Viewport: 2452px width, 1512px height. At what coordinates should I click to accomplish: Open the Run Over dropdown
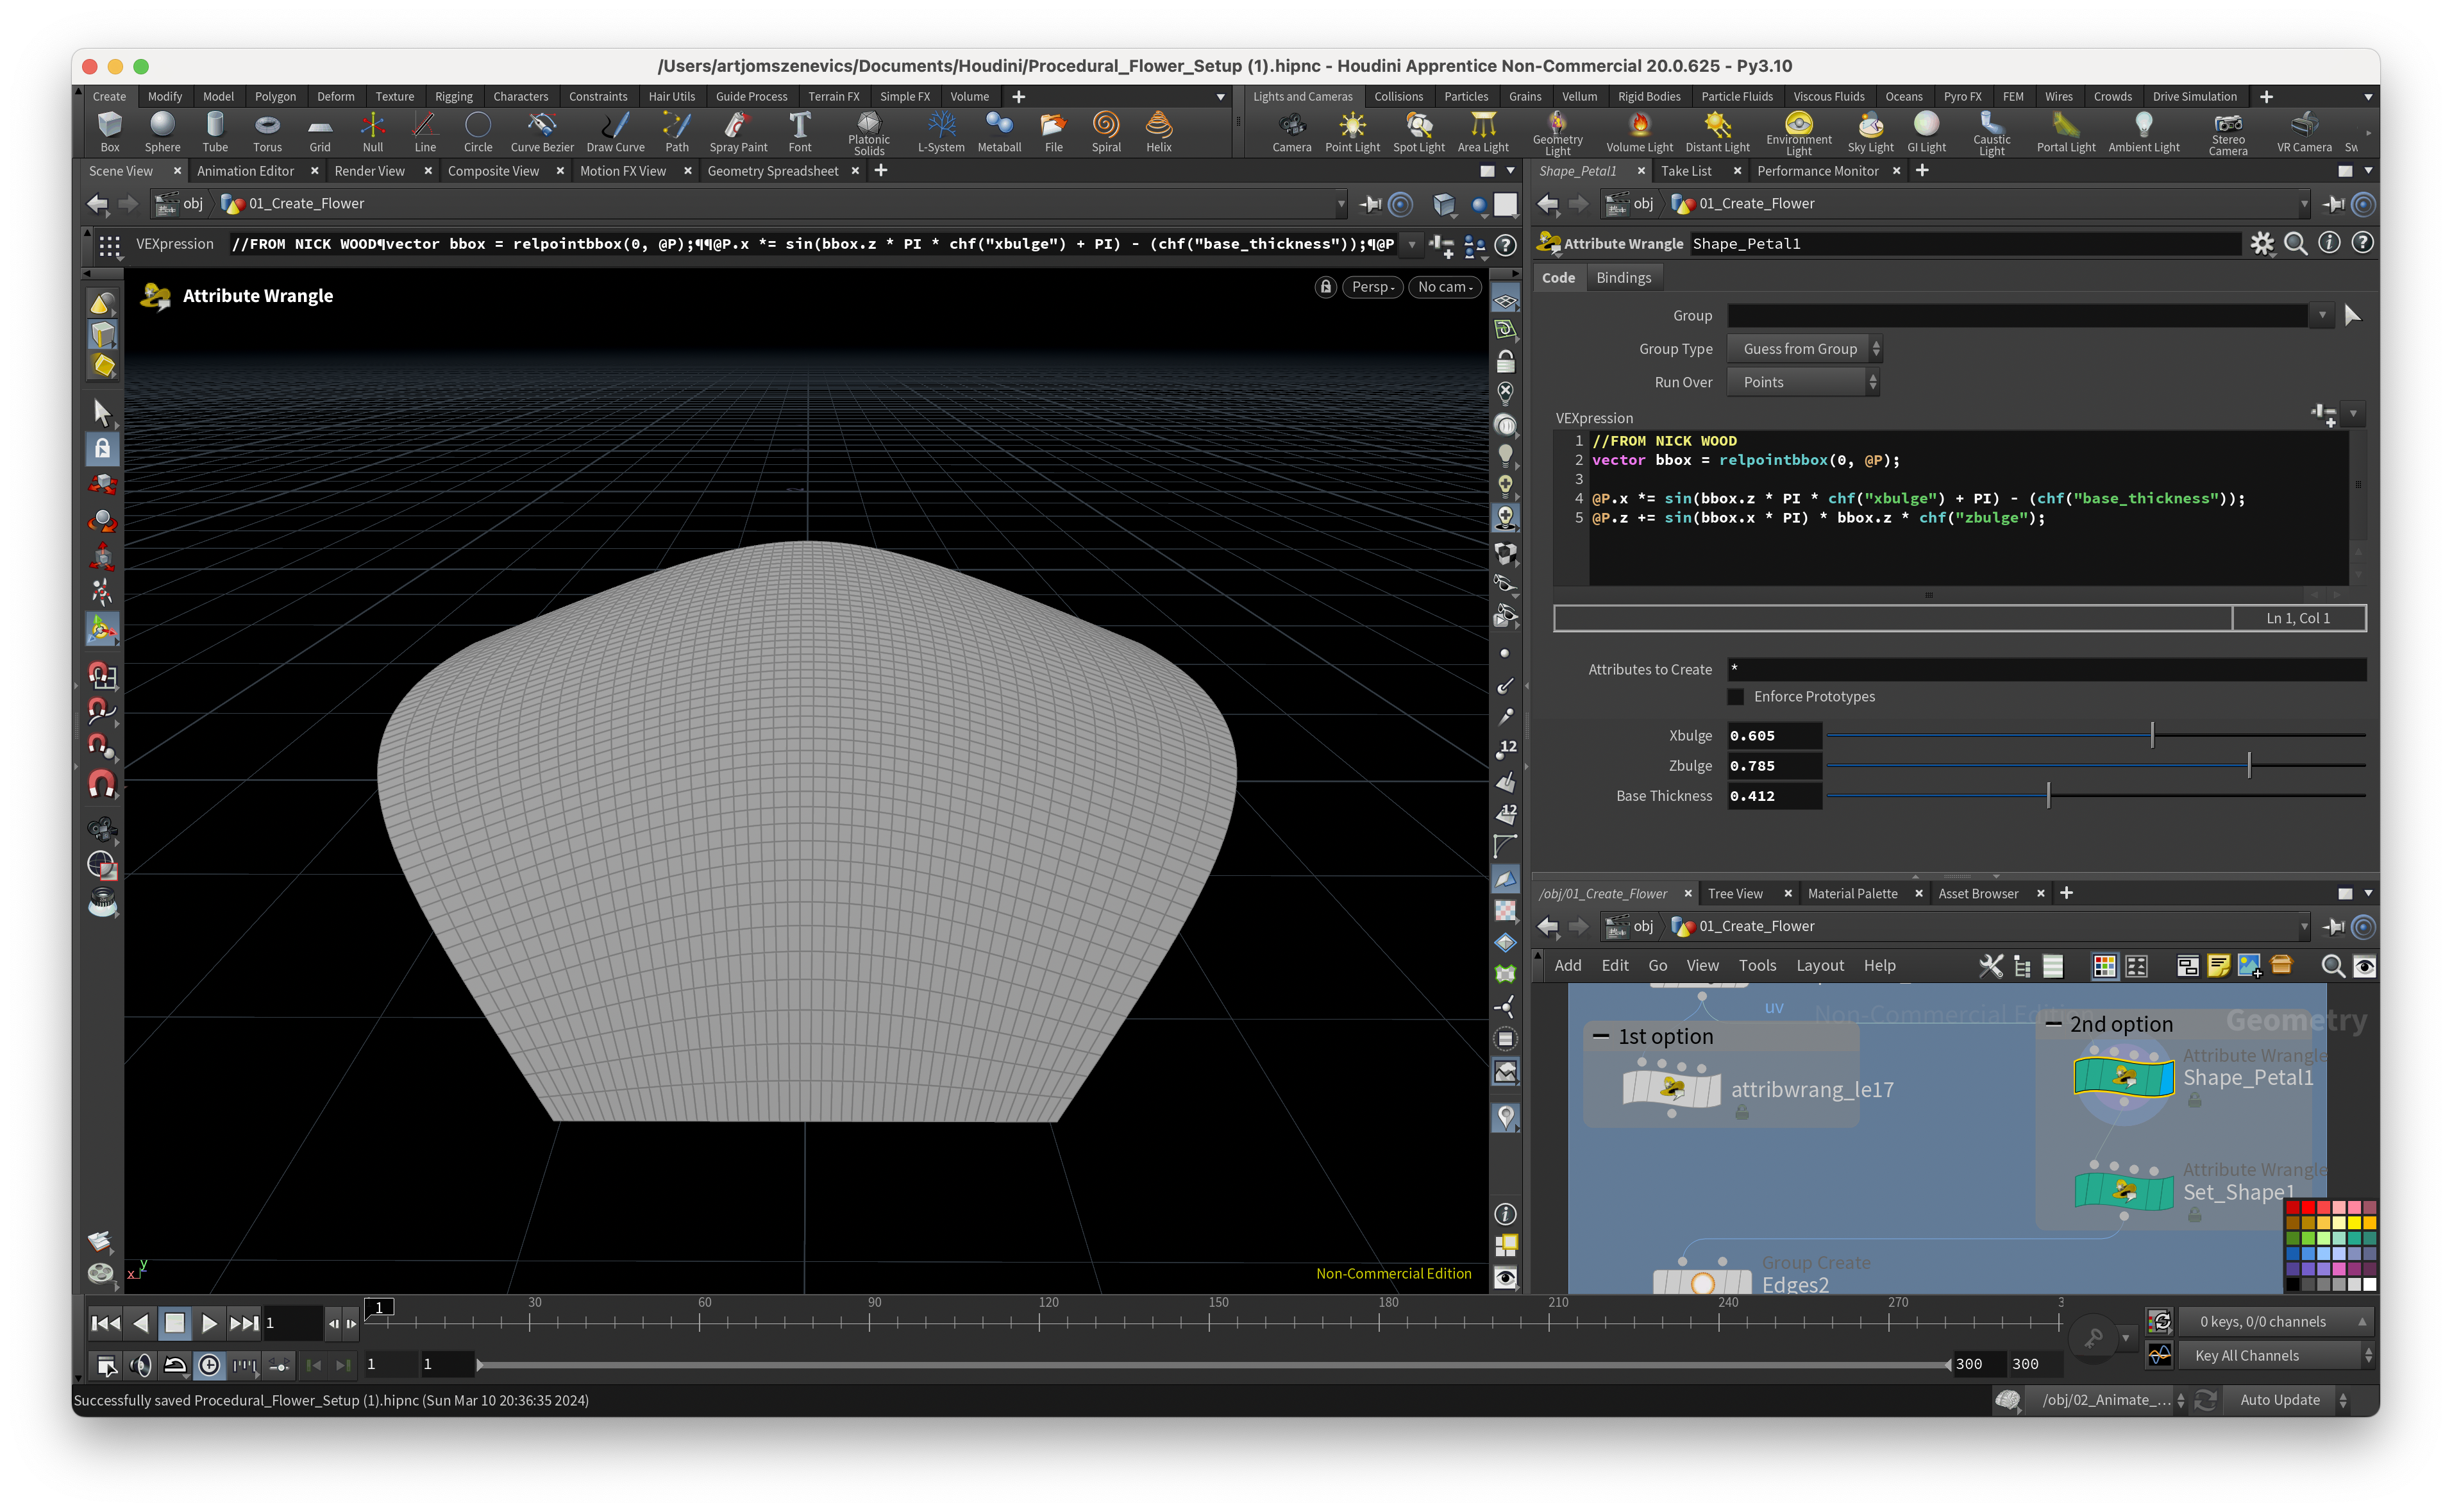1803,382
